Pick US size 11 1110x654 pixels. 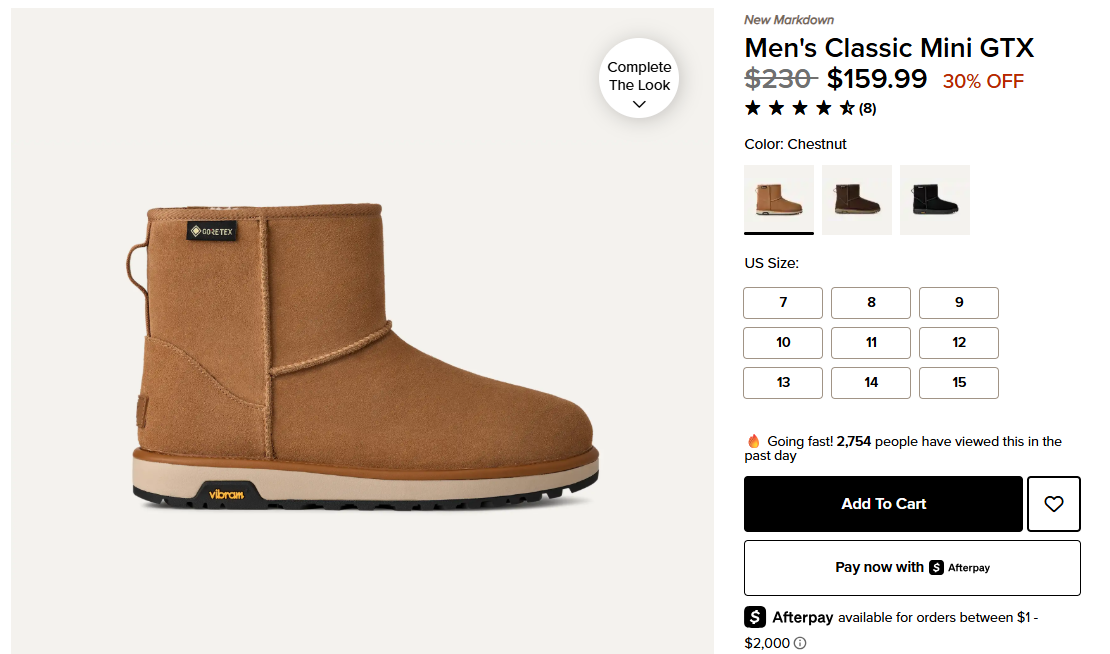tap(871, 343)
